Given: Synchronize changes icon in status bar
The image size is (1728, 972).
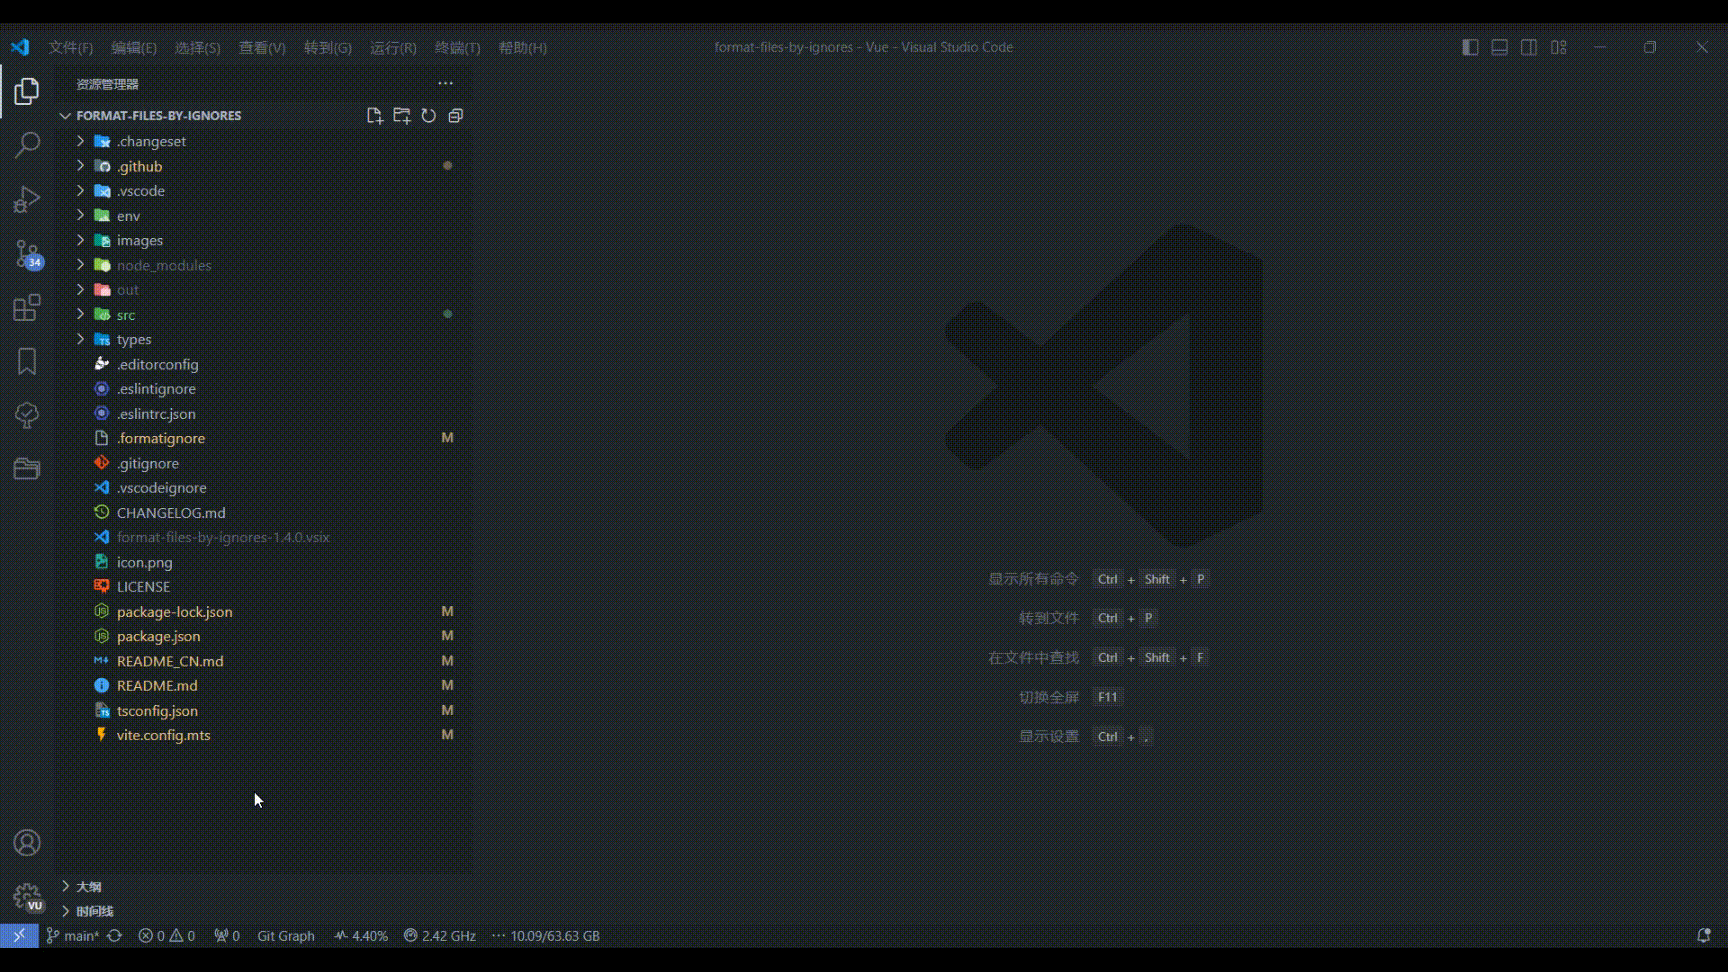Looking at the screenshot, I should tap(115, 936).
